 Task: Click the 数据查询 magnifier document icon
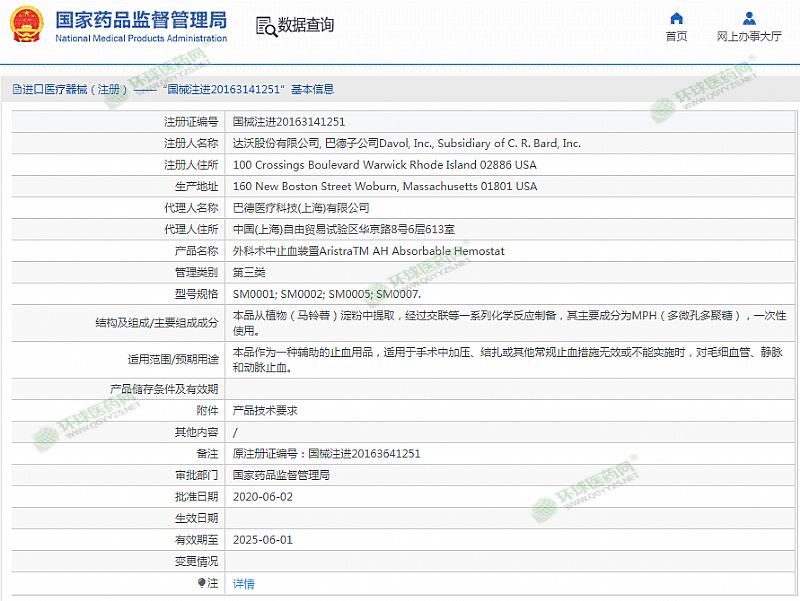pos(264,26)
